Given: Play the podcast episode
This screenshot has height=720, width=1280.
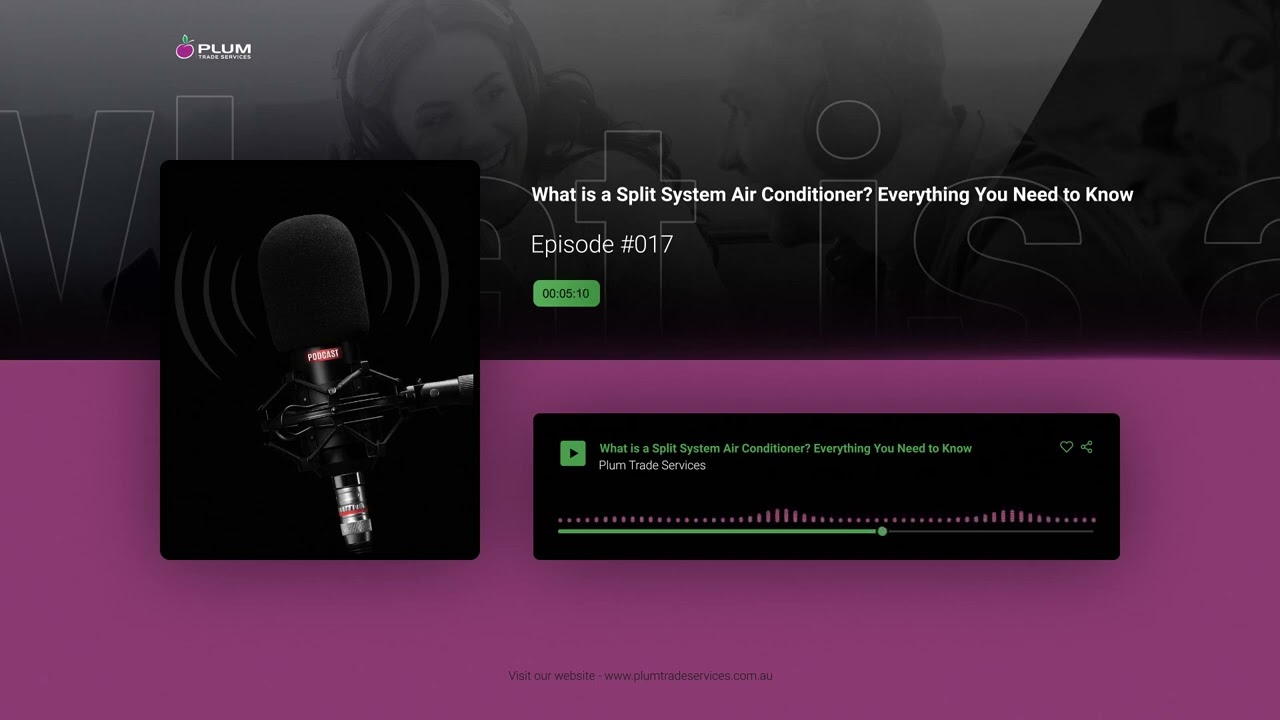Looking at the screenshot, I should 572,454.
